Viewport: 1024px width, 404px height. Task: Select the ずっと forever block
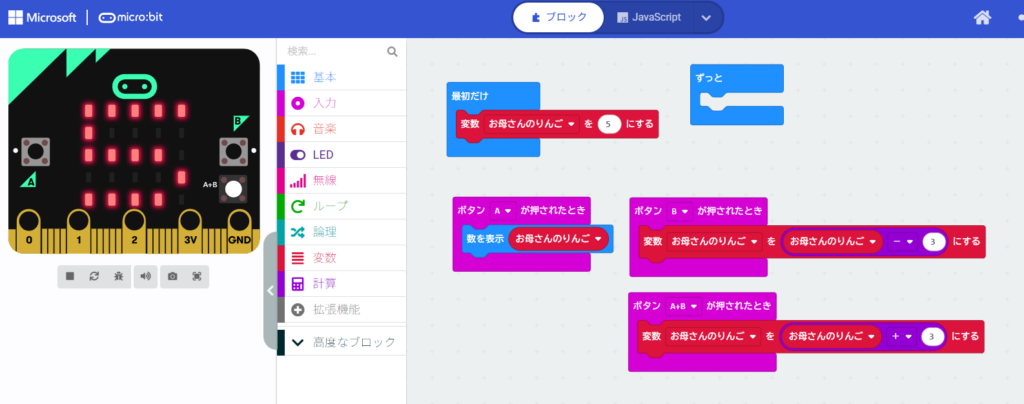pyautogui.click(x=709, y=78)
